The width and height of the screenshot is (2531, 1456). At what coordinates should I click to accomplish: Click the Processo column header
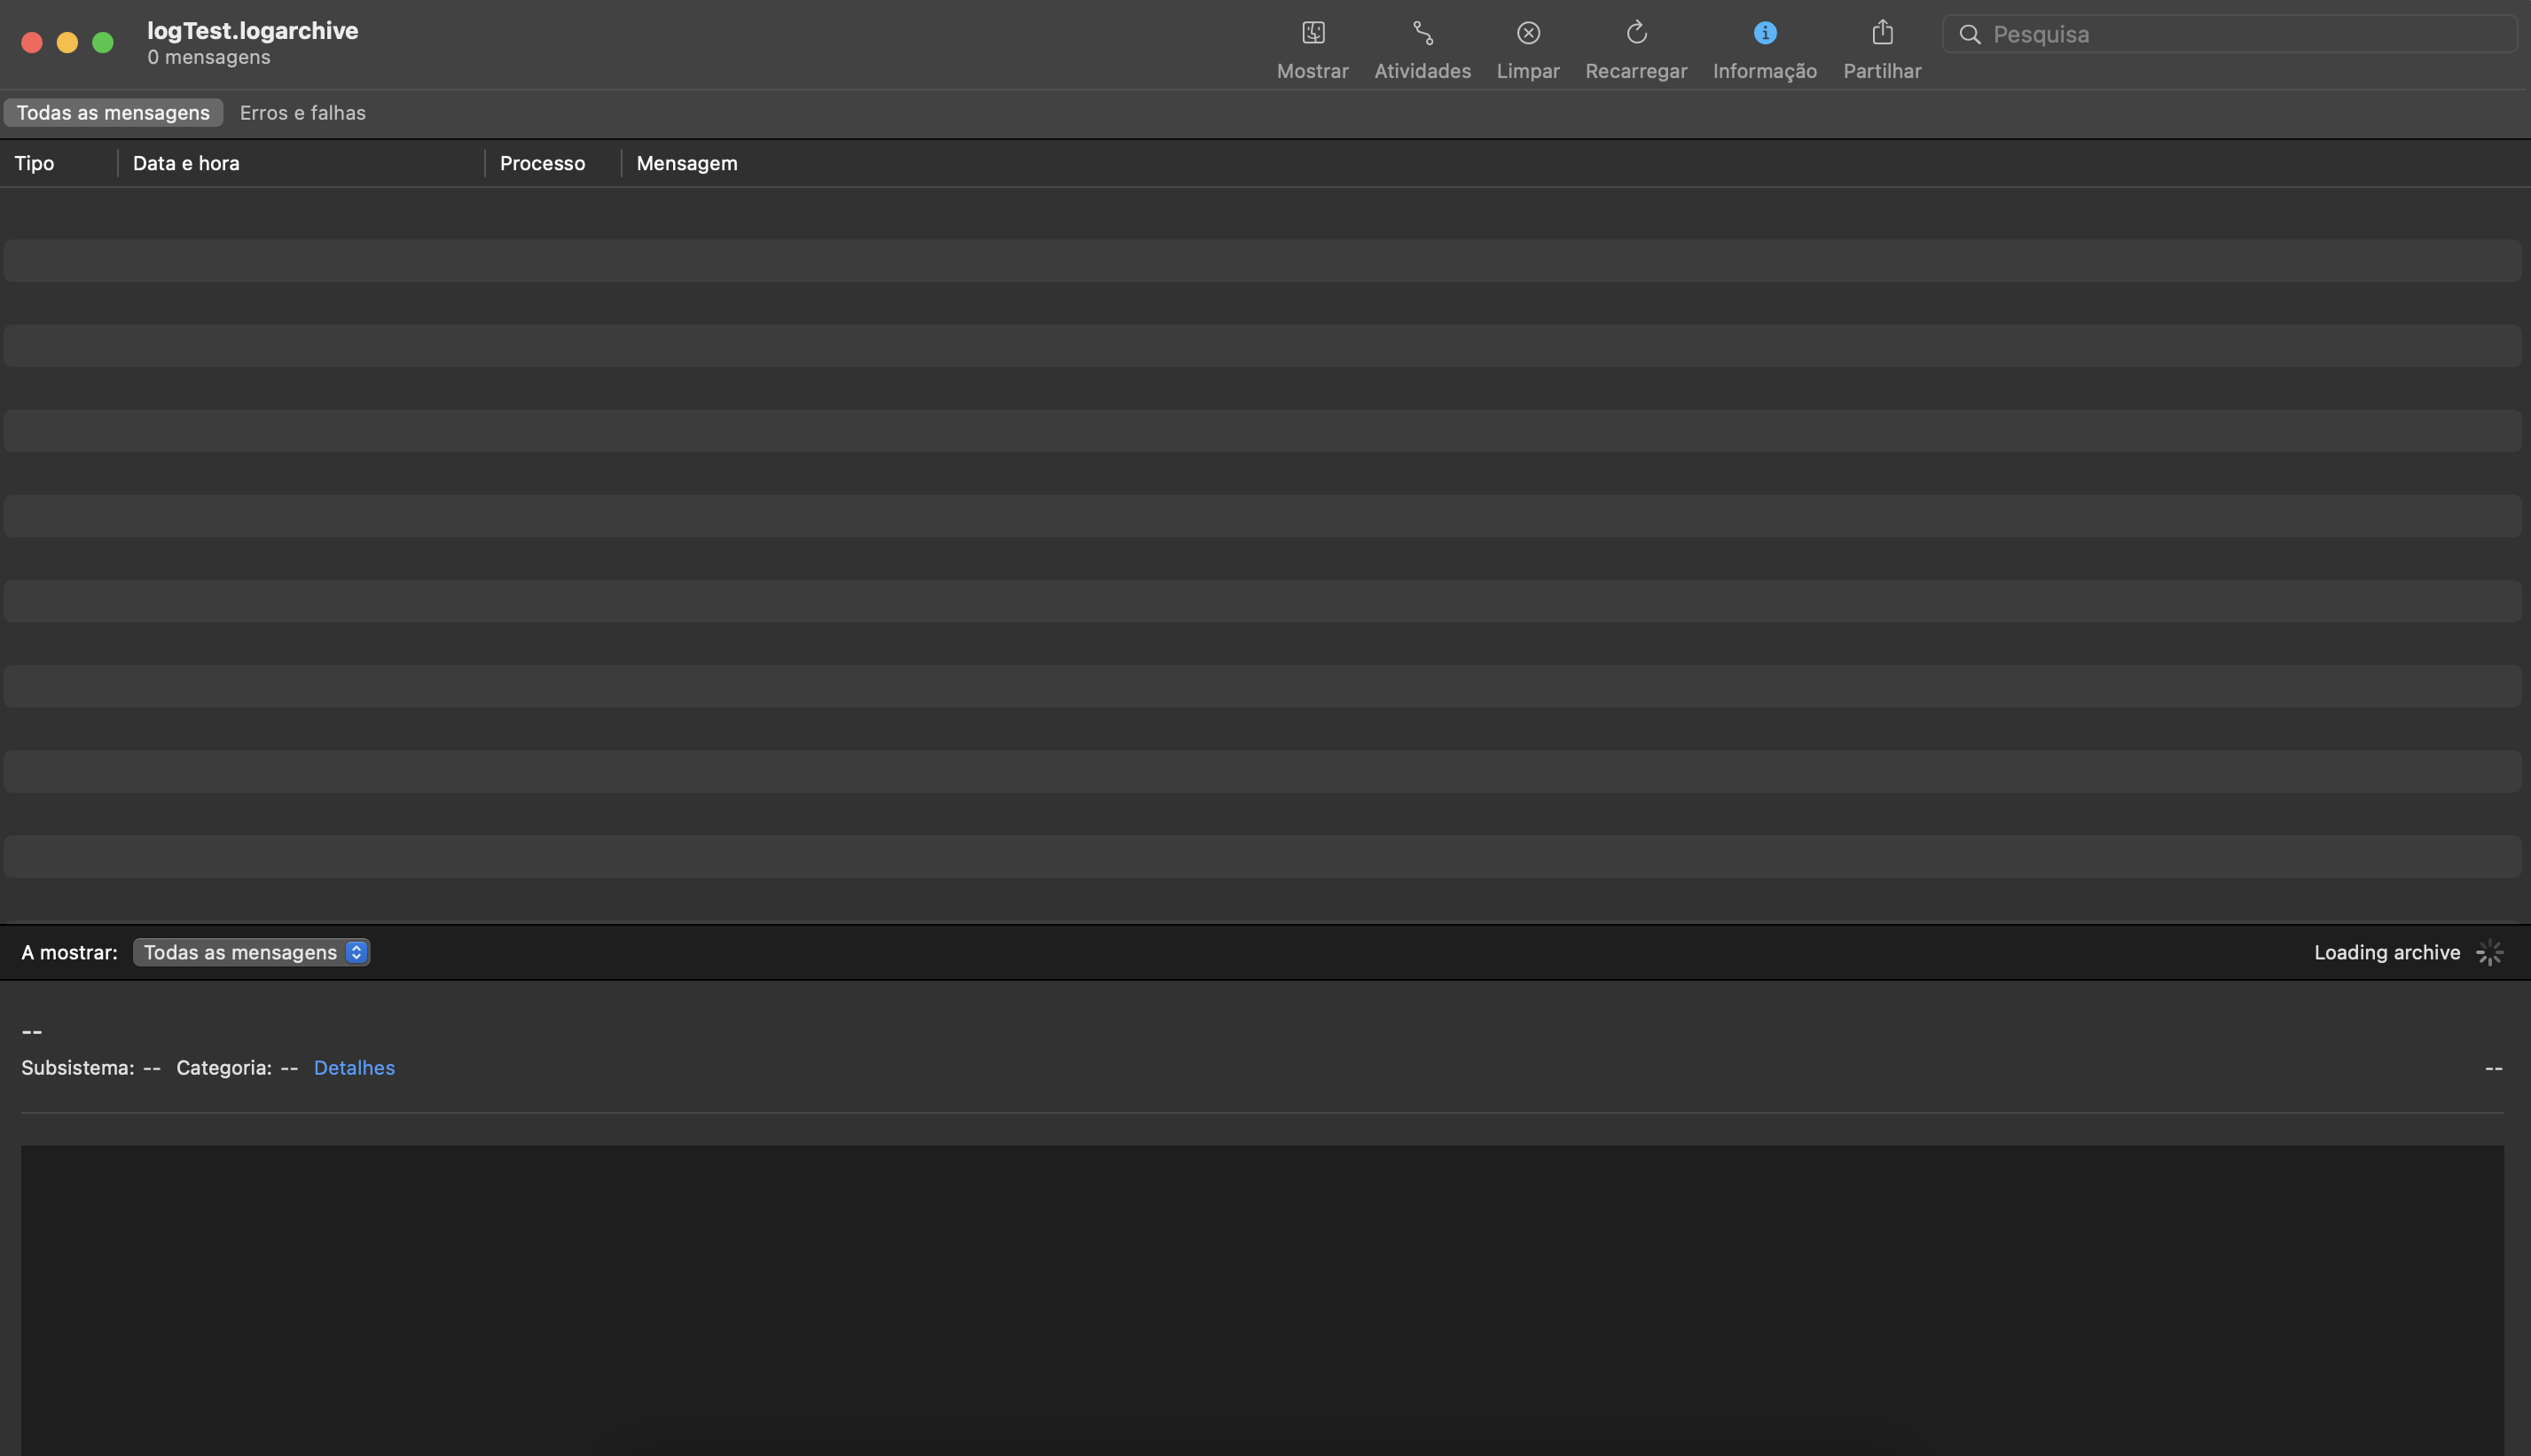click(x=542, y=163)
